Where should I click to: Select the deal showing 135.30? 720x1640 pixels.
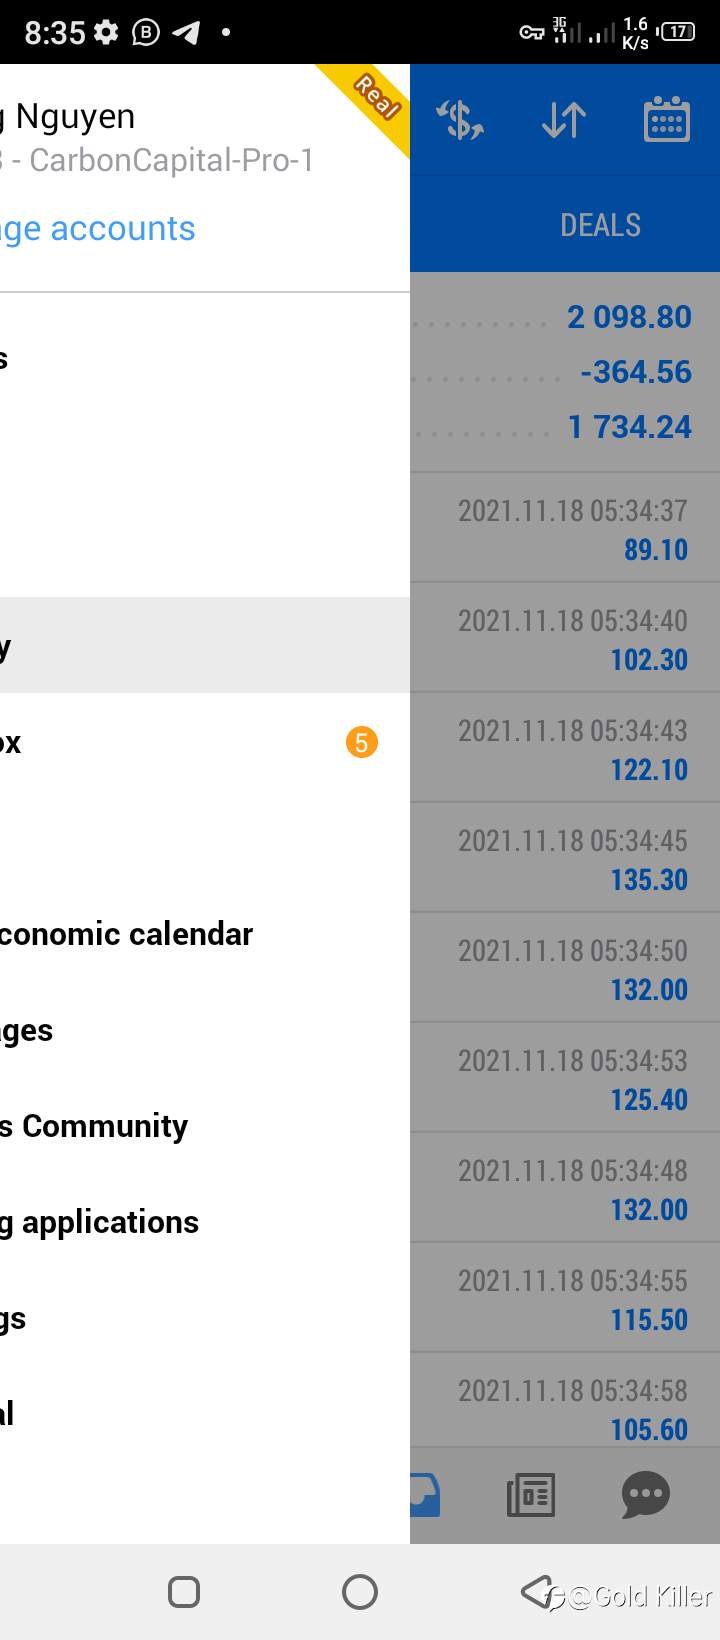[x=565, y=858]
